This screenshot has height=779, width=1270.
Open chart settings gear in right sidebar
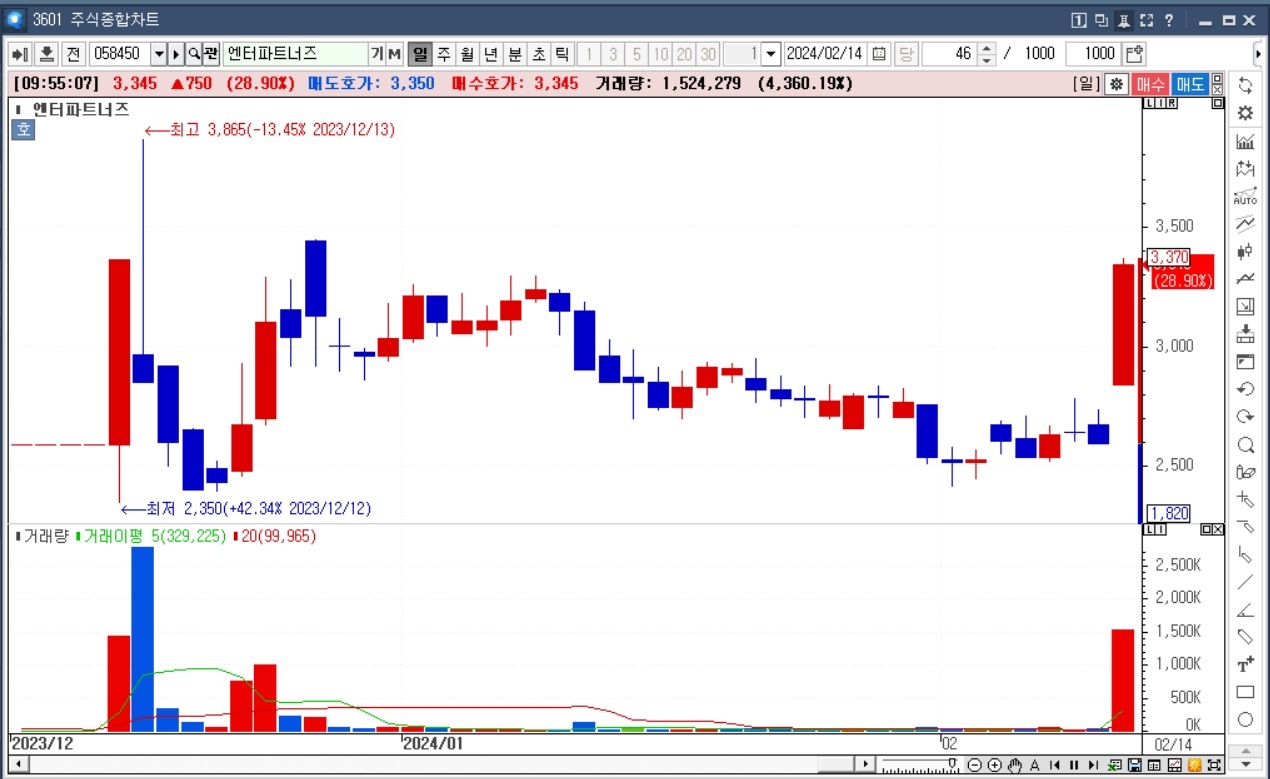(1245, 113)
